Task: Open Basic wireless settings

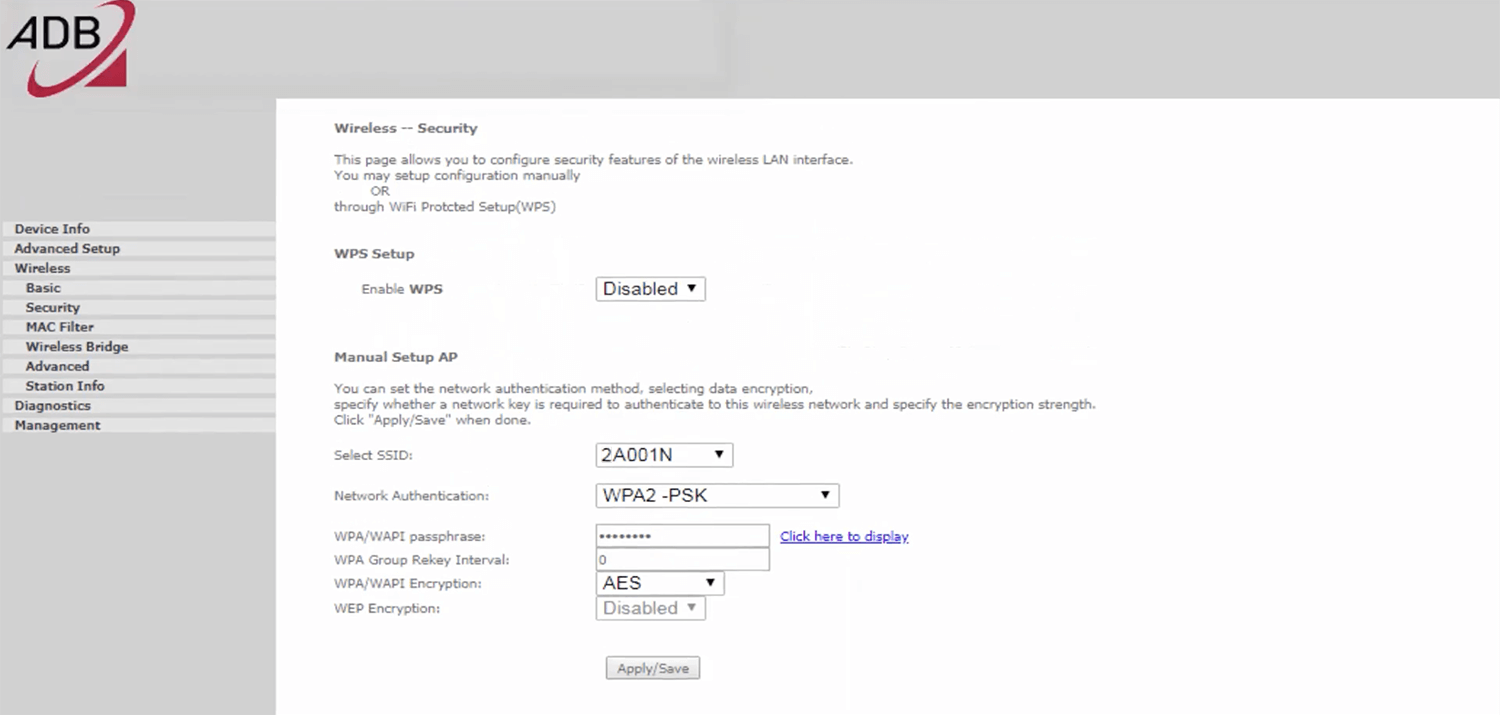Action: pos(43,288)
